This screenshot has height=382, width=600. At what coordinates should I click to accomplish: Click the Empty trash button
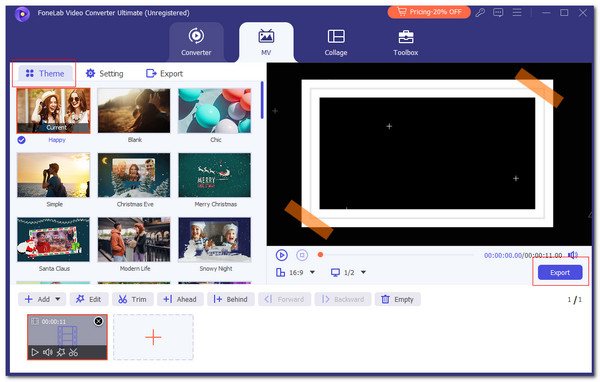pyautogui.click(x=398, y=299)
